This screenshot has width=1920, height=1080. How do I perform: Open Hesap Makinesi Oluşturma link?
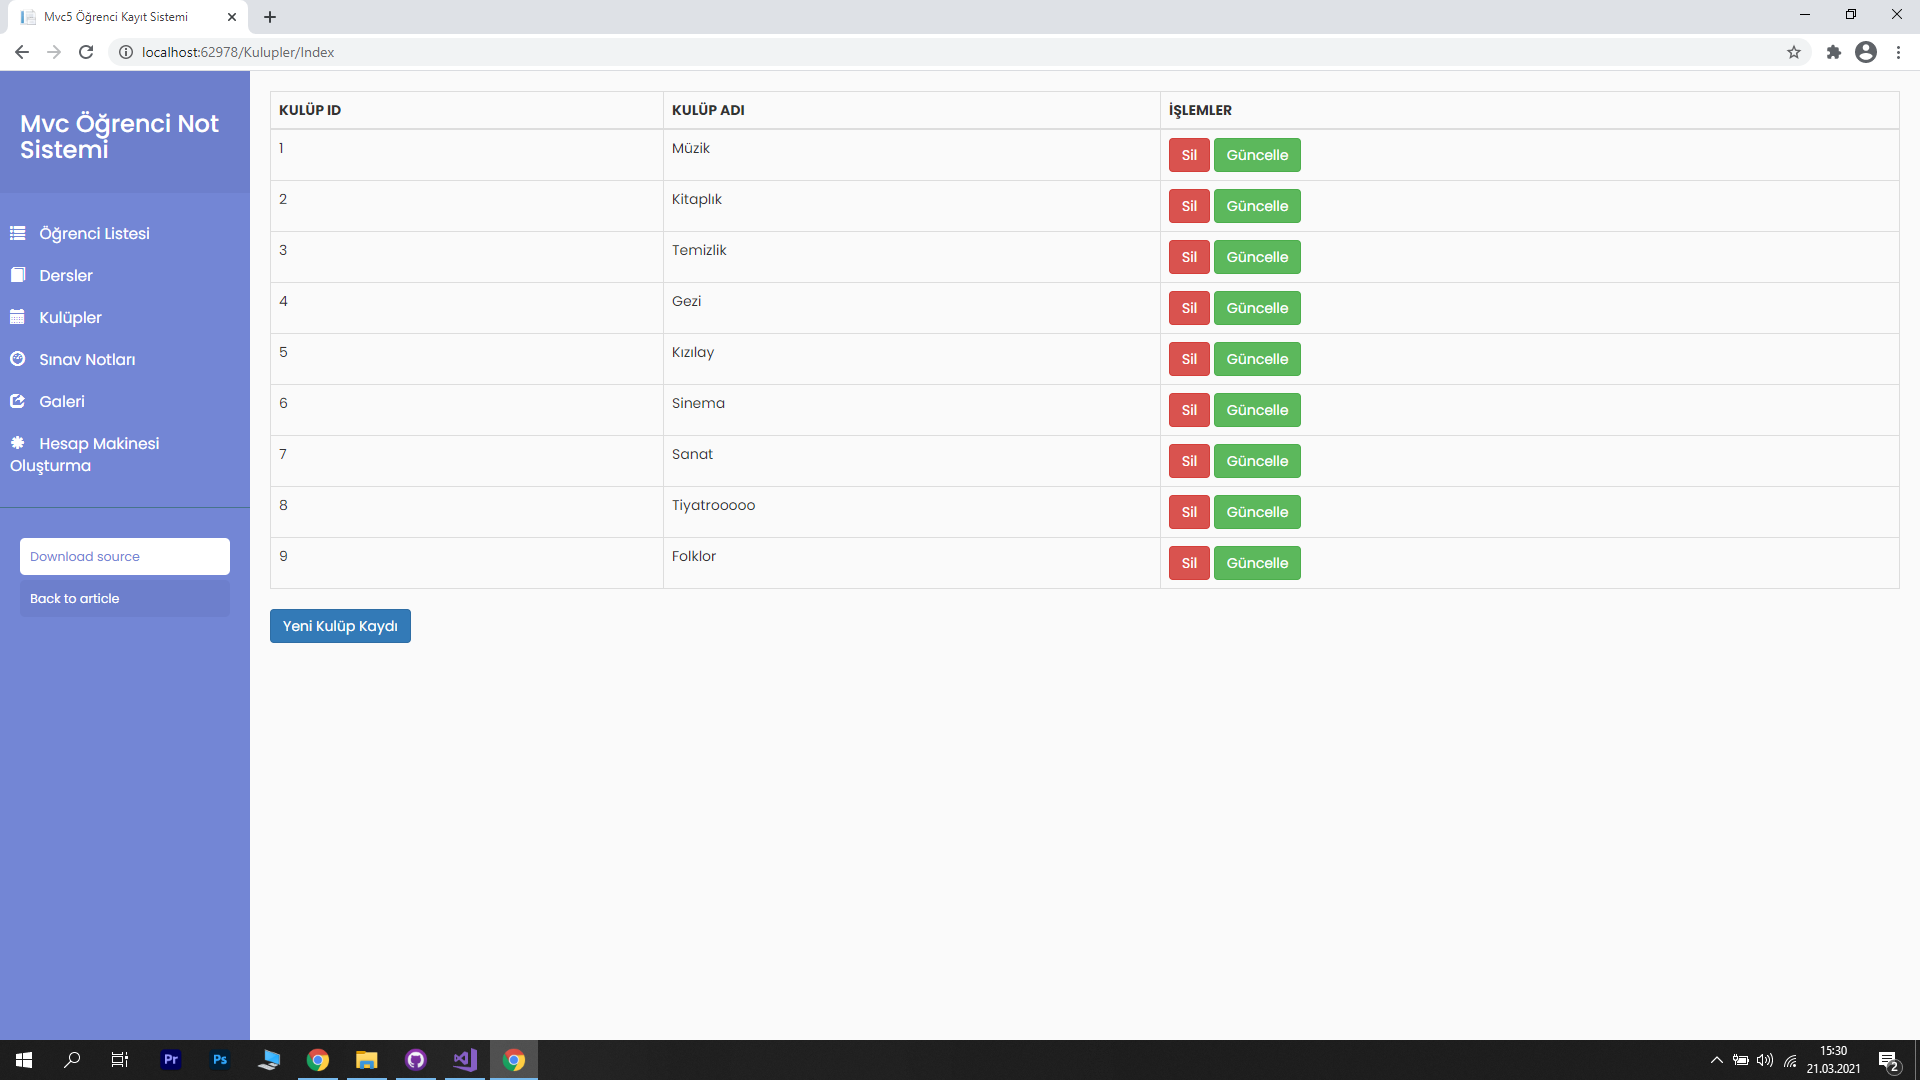click(x=85, y=454)
